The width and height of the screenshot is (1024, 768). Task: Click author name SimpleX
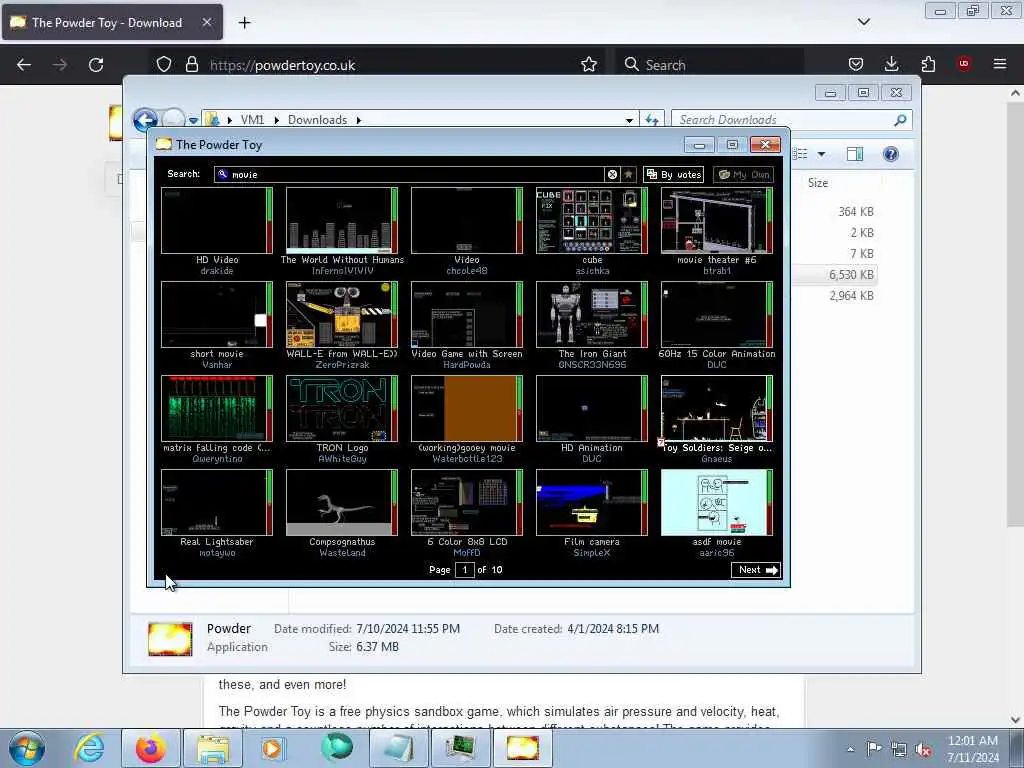click(592, 552)
